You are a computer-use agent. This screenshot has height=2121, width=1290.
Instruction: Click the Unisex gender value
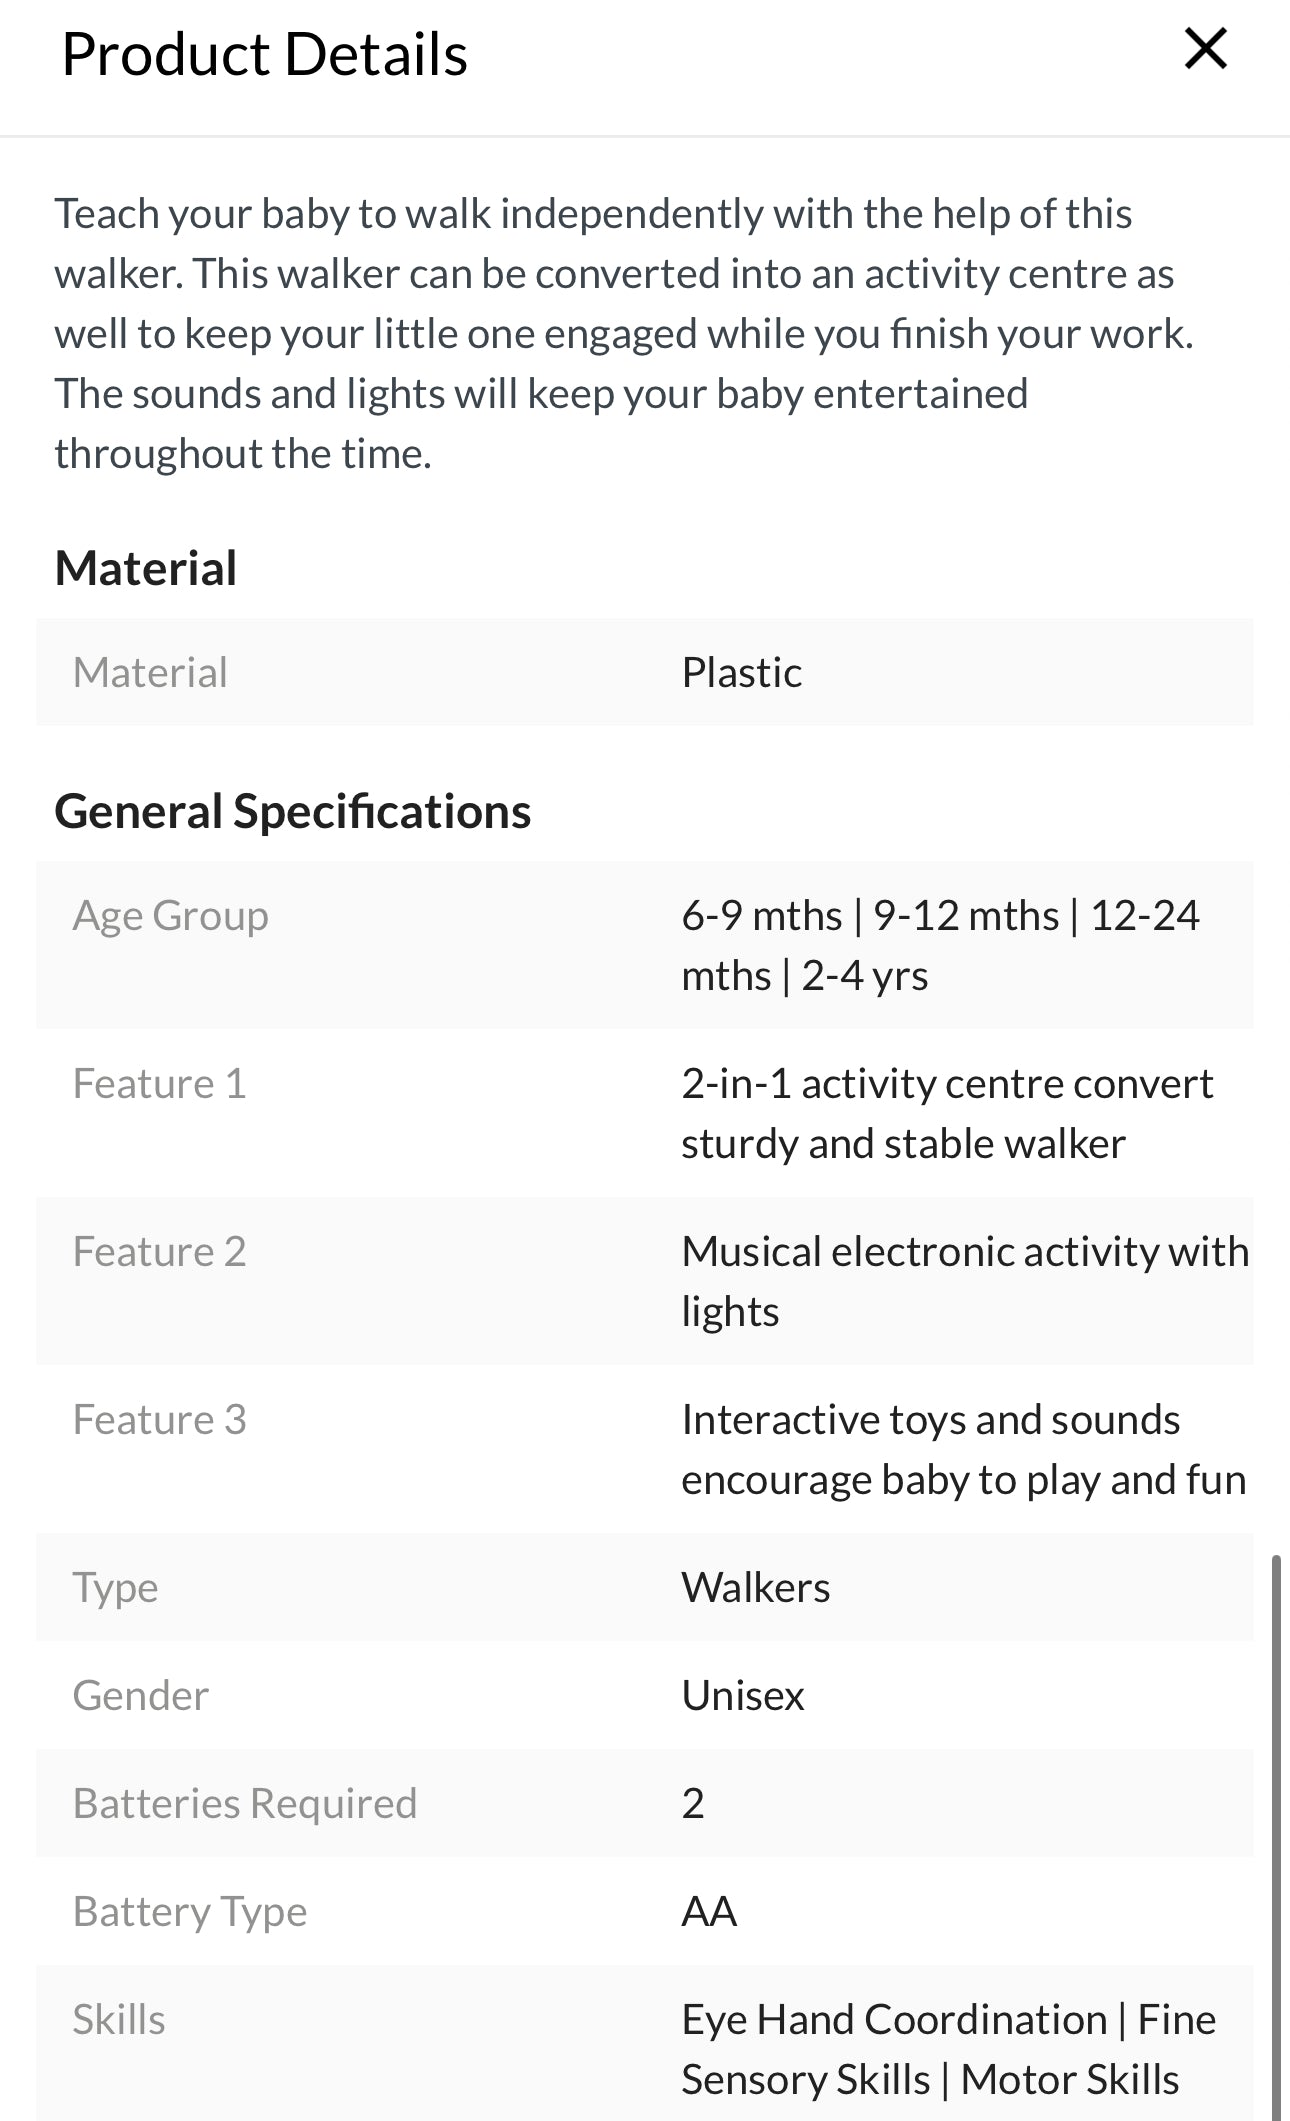pos(742,1696)
